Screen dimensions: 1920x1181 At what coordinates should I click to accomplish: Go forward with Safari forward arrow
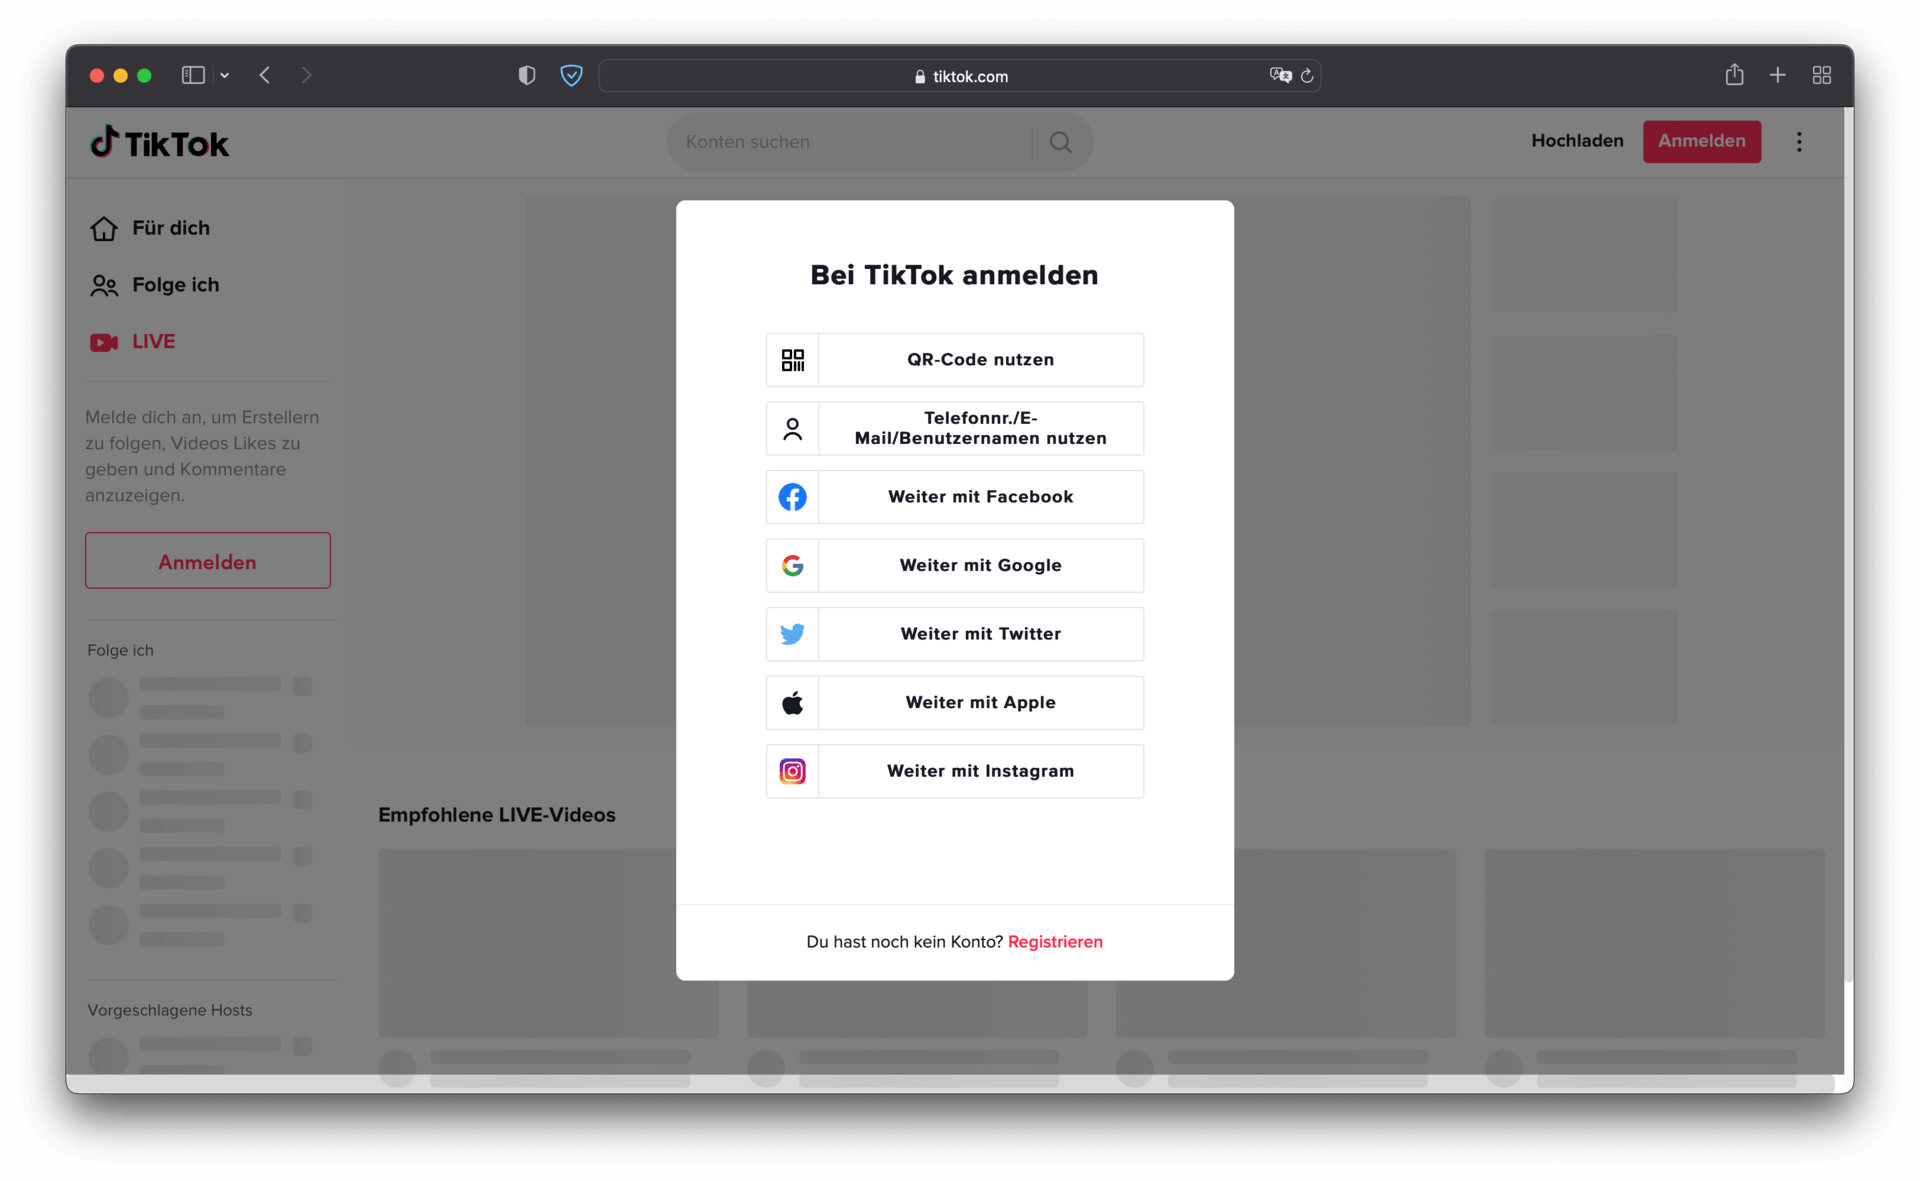306,76
